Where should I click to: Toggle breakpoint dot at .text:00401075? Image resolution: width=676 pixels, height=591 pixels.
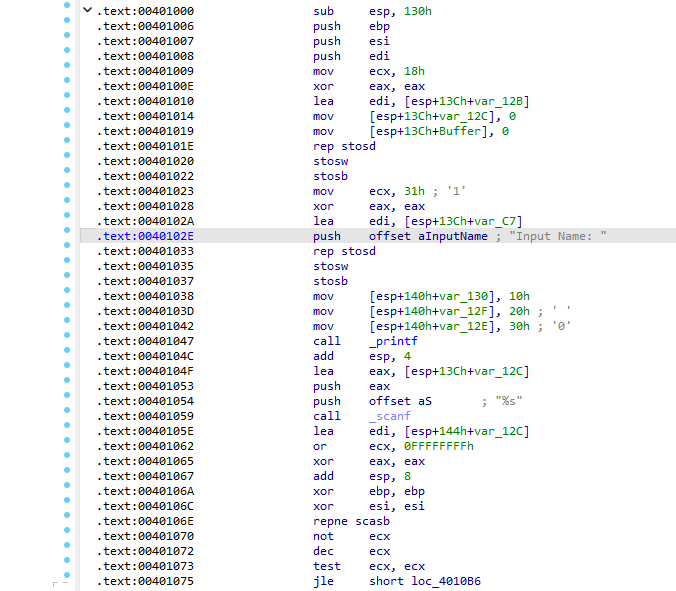67,575
